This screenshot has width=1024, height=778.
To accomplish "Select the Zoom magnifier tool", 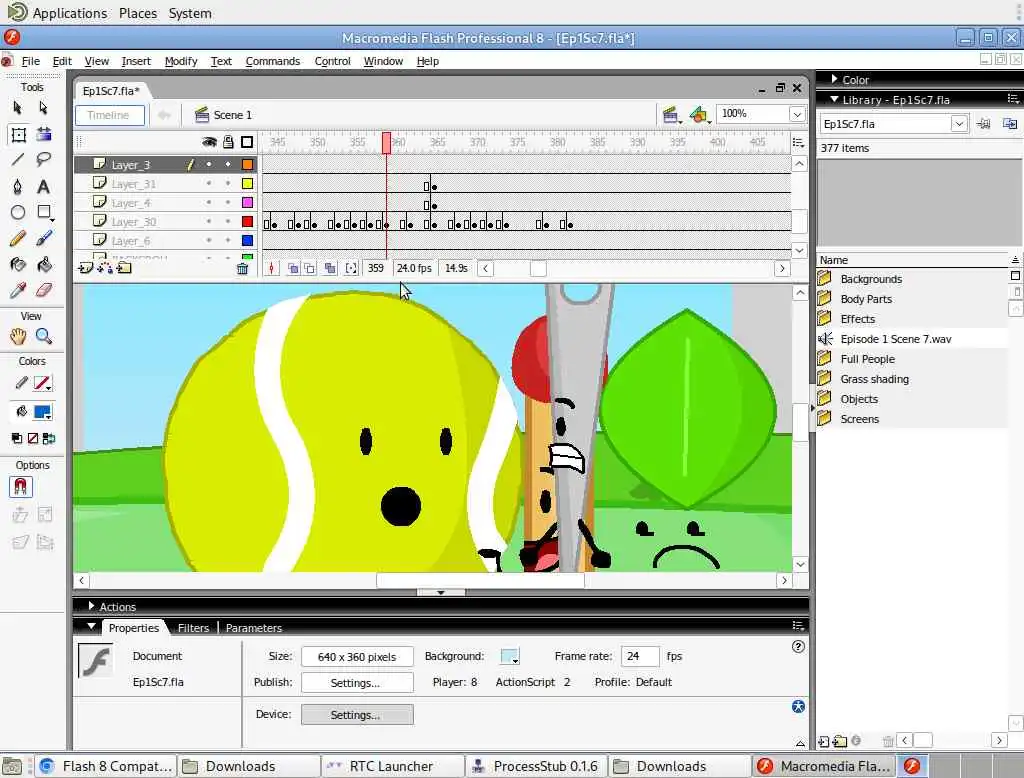I will [x=44, y=336].
